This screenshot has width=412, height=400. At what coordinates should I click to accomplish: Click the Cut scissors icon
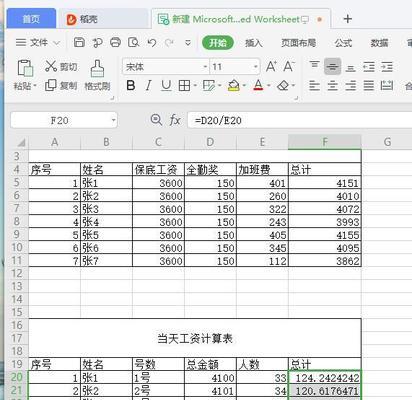[x=51, y=66]
